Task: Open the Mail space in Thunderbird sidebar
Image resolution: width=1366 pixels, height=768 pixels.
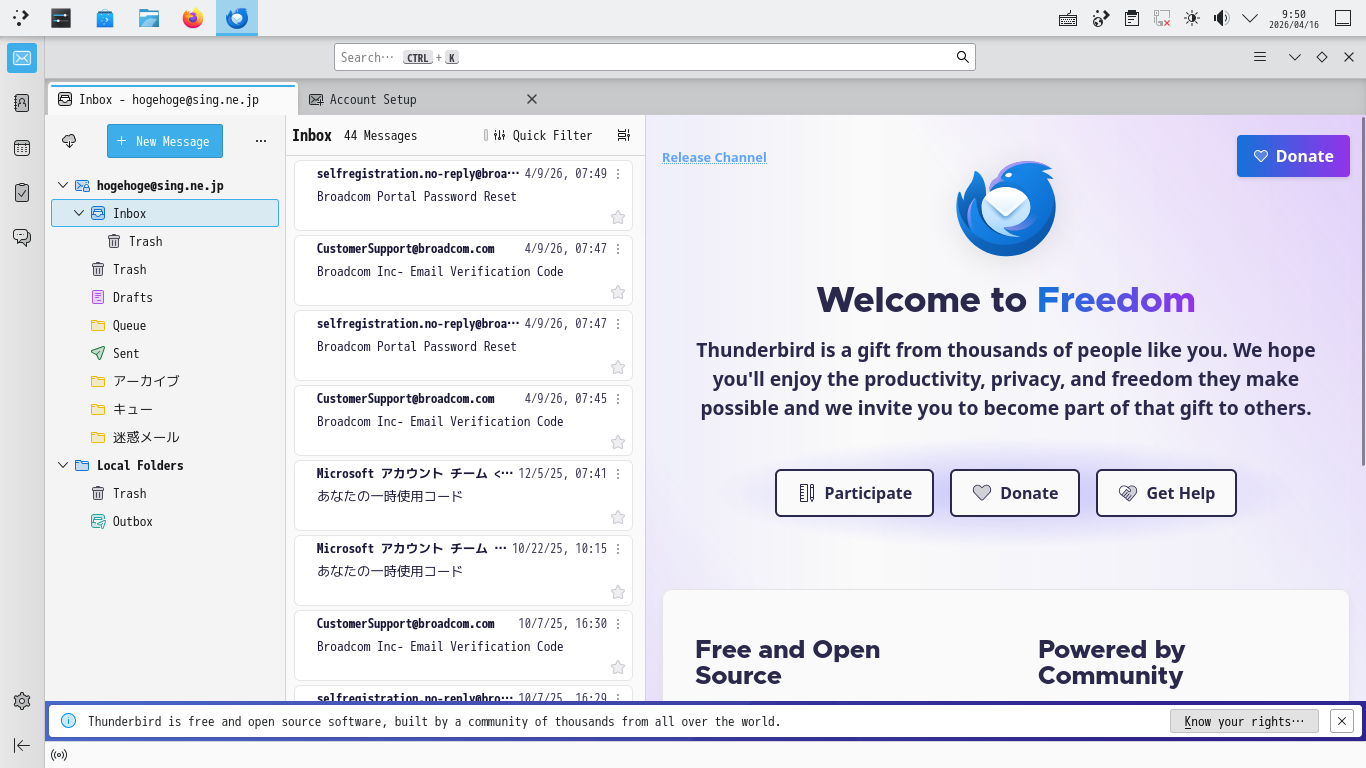Action: pos(22,58)
